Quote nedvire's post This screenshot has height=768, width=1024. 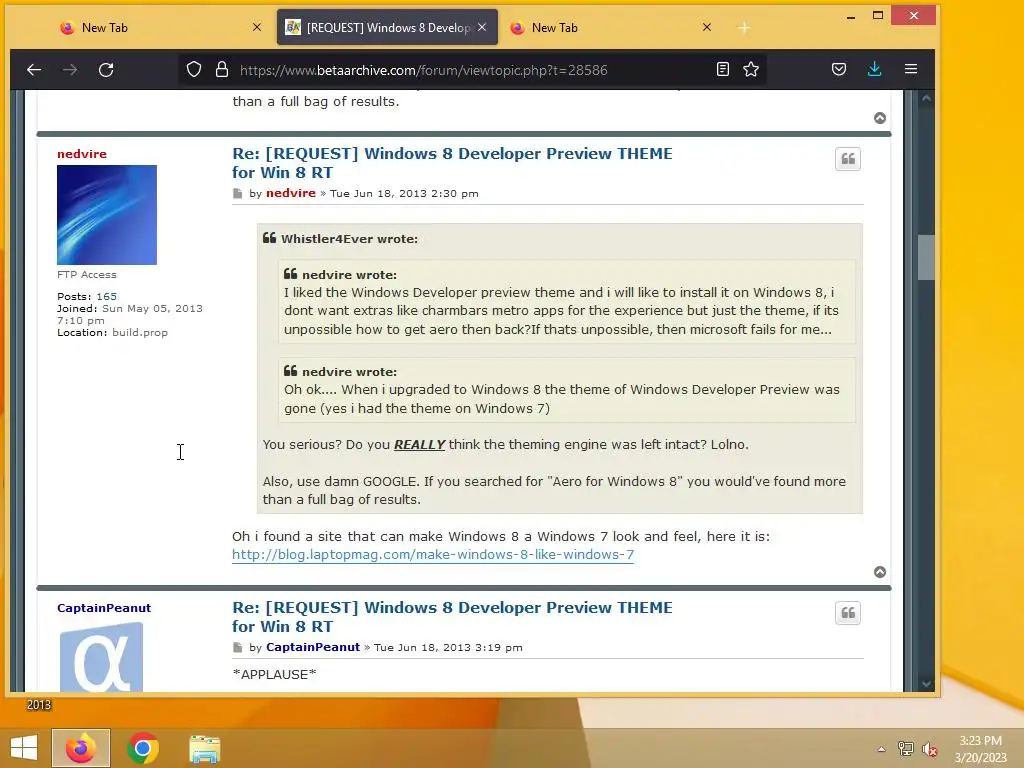[x=848, y=159]
